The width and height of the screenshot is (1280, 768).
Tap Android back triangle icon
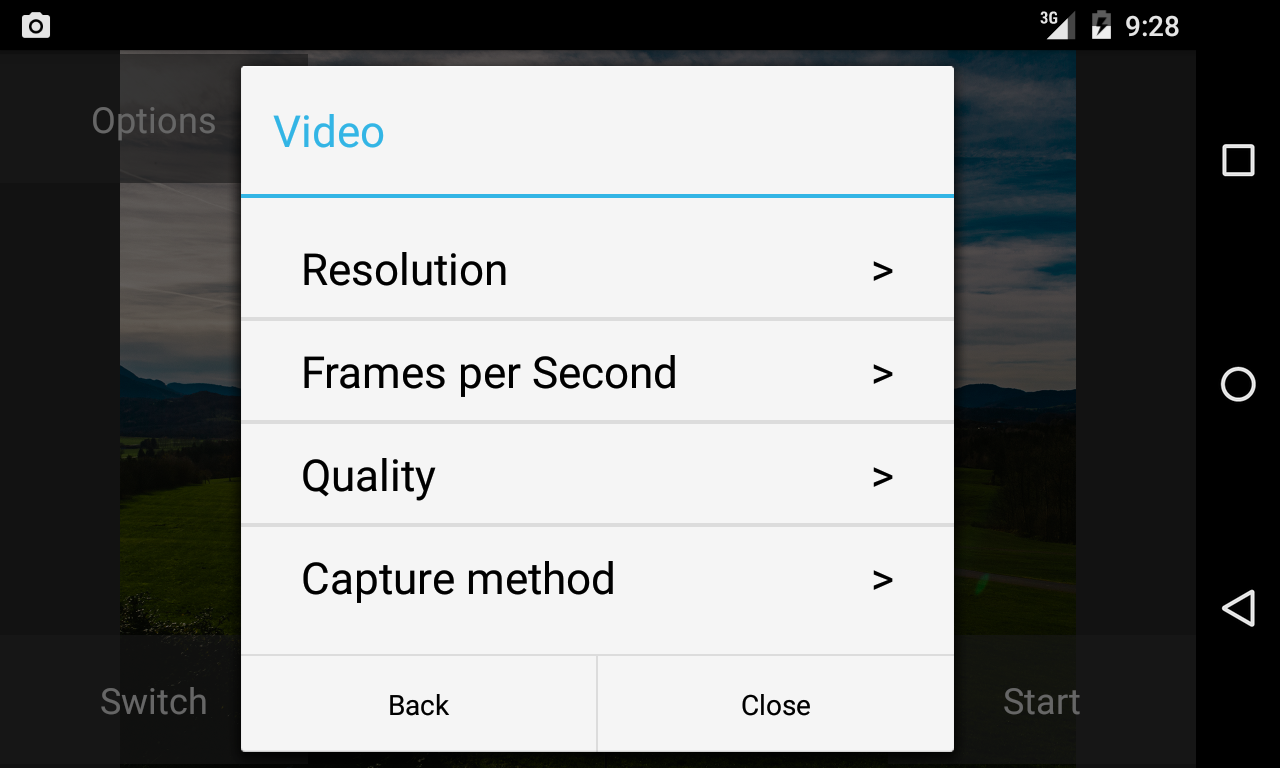pyautogui.click(x=1238, y=608)
